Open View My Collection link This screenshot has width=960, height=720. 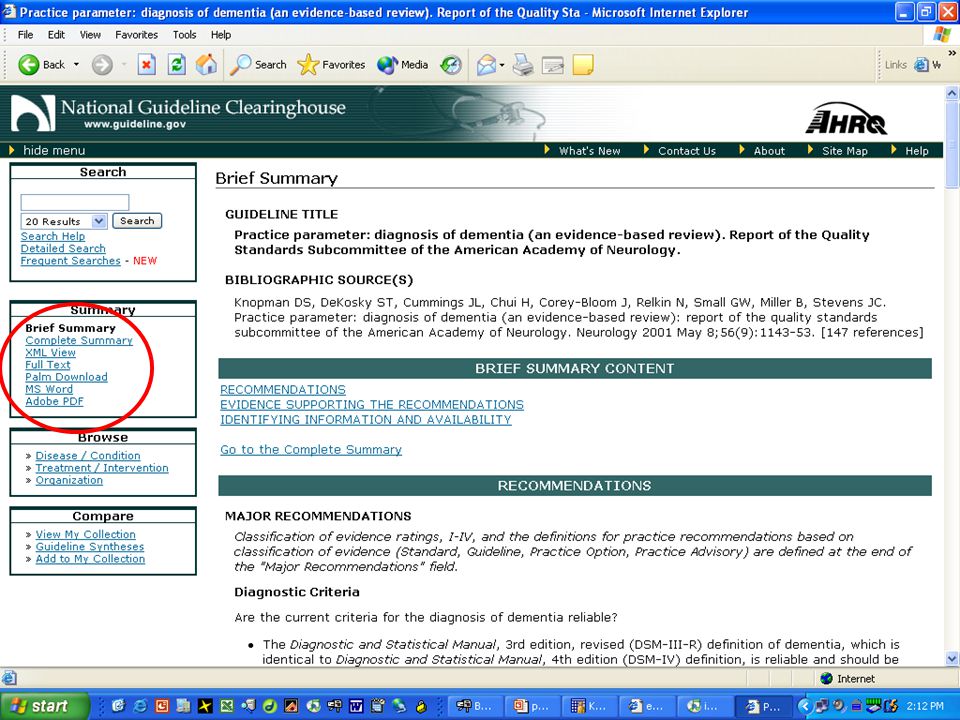click(x=86, y=534)
